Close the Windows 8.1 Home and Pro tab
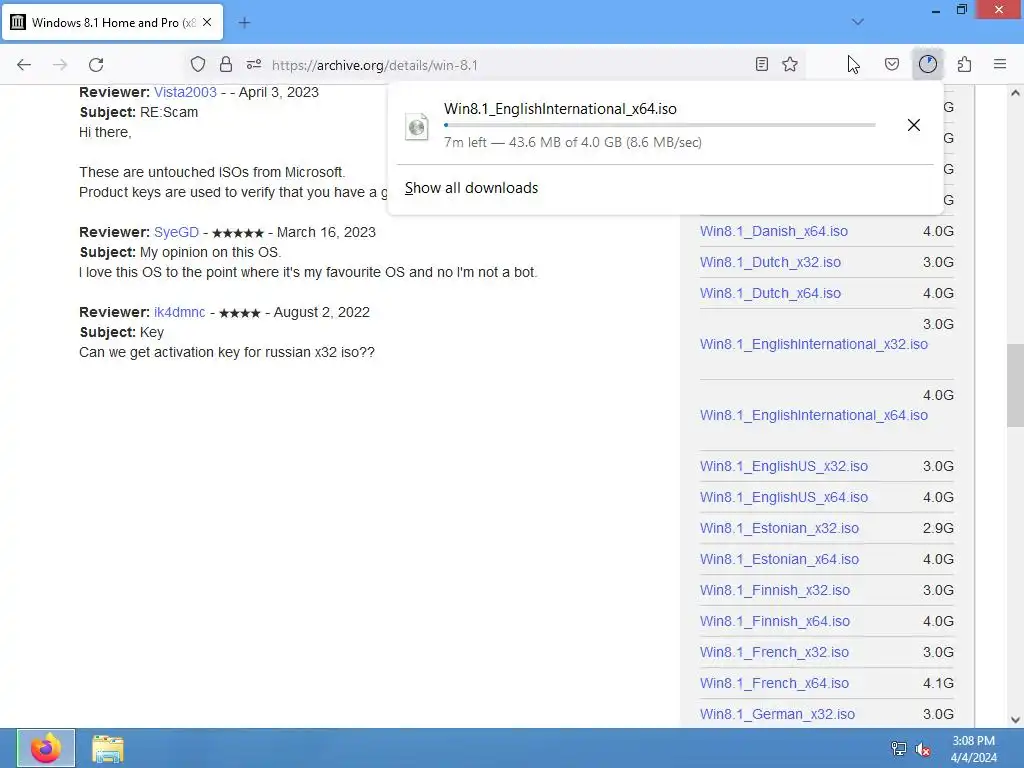This screenshot has width=1024, height=768. 207,22
